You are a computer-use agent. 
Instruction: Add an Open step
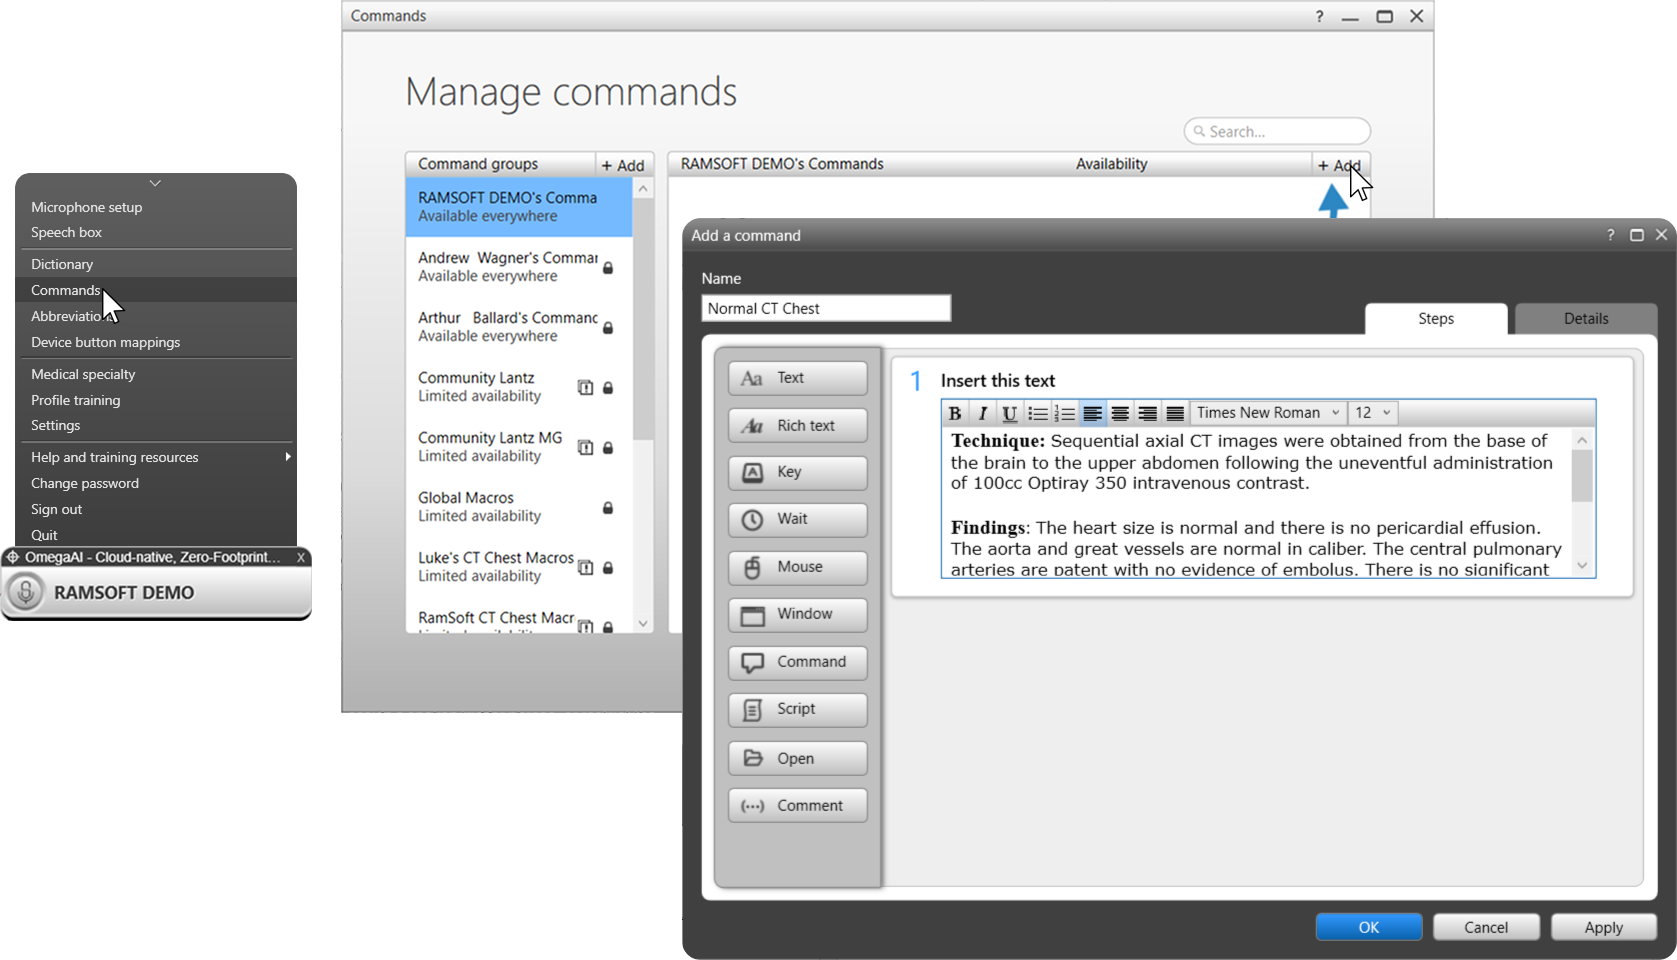(x=797, y=758)
